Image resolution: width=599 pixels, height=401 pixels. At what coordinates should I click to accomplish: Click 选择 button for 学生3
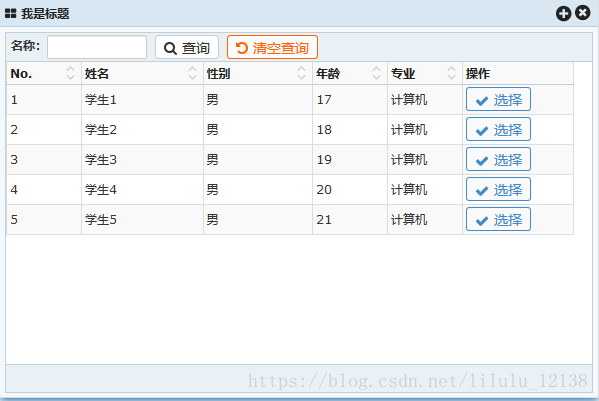click(x=498, y=159)
